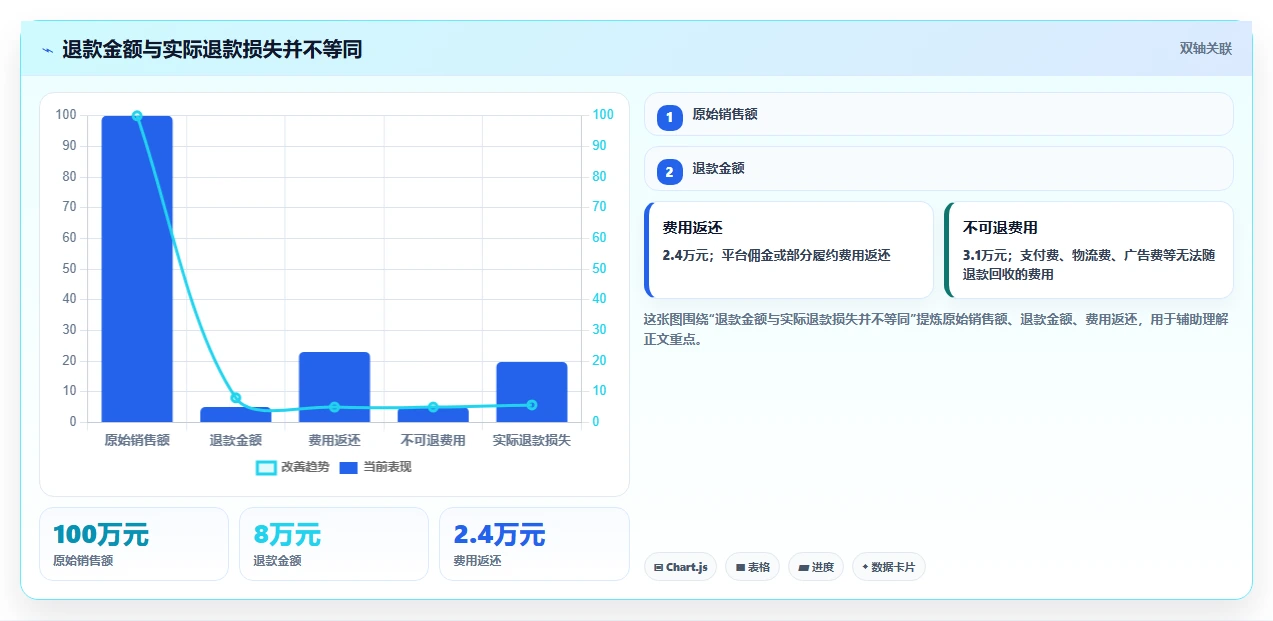The width and height of the screenshot is (1273, 621).
Task: Click the text 3.1万元；支付费、物流费
Action: click(1089, 264)
